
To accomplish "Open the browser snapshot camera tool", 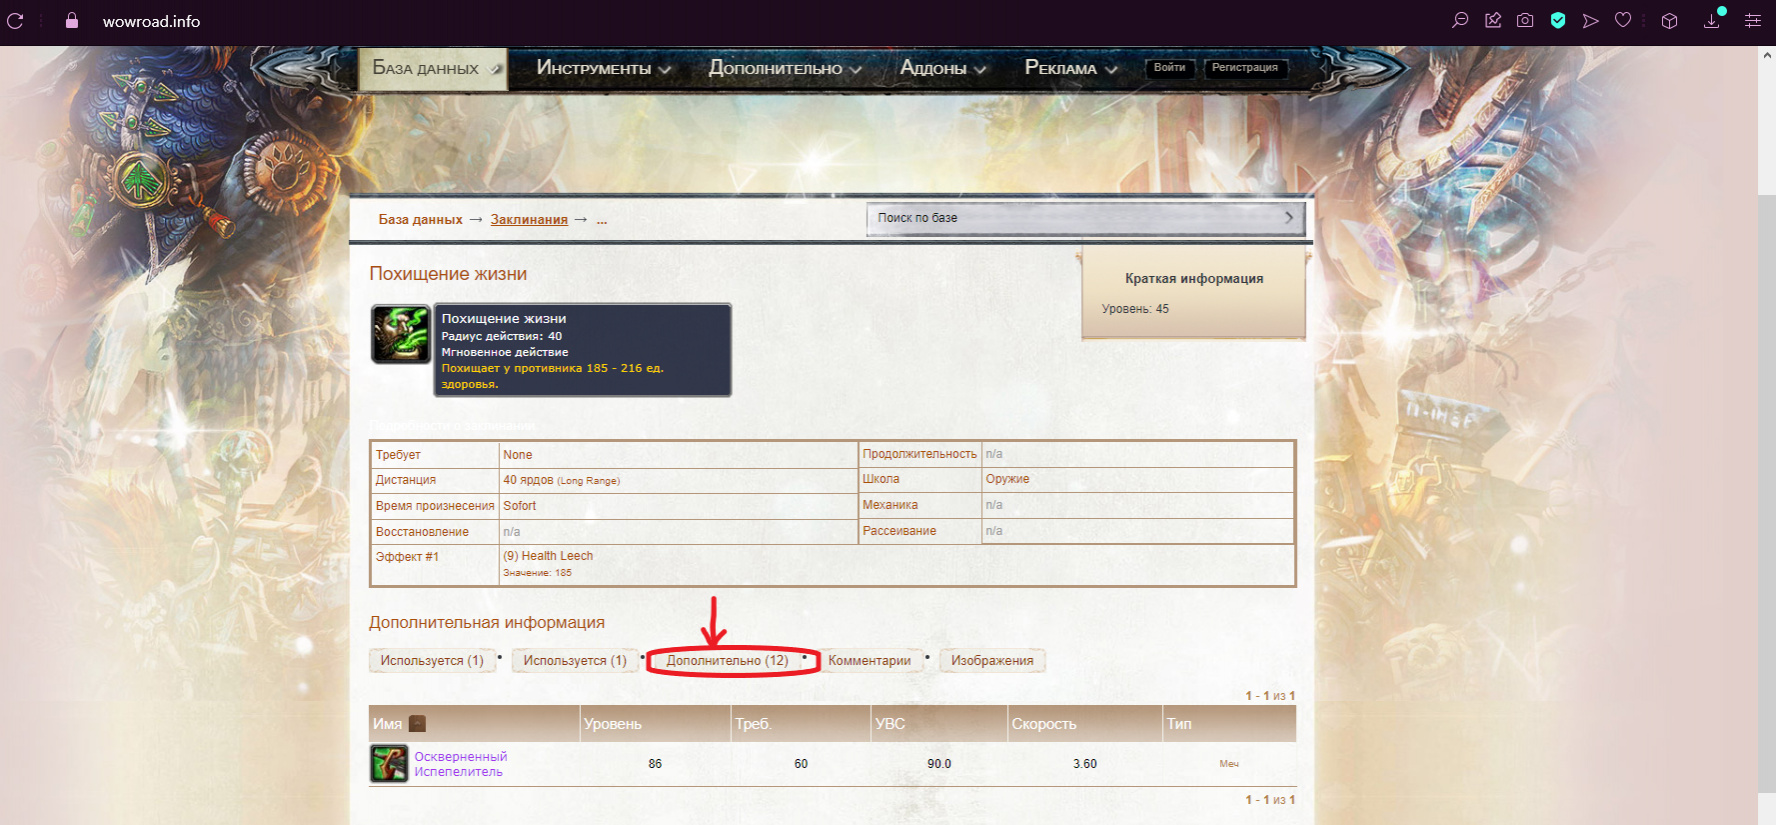I will 1525,20.
